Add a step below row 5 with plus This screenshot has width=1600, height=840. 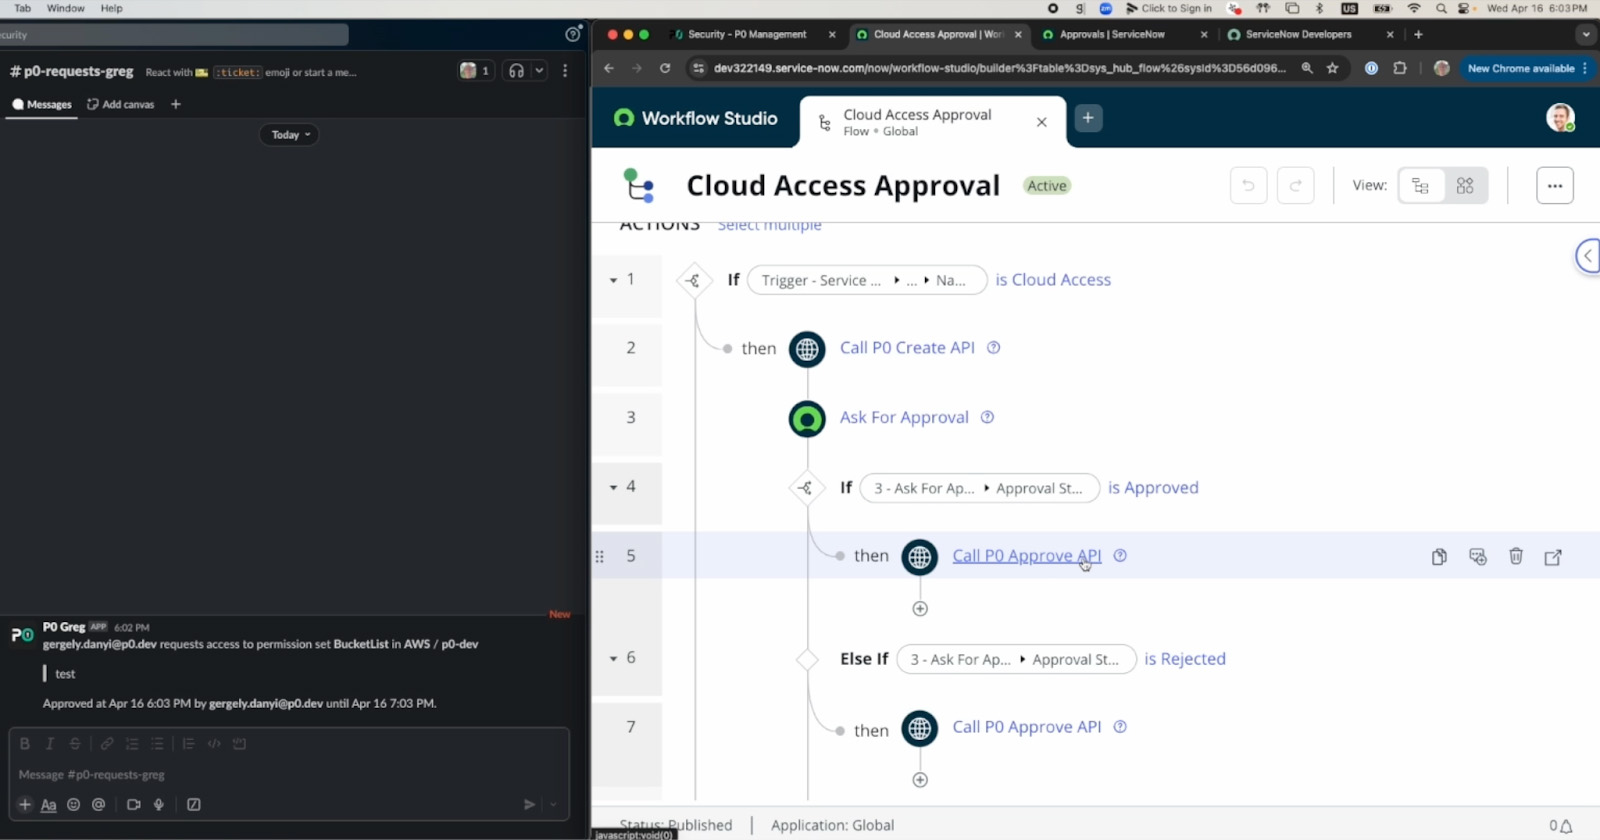pyautogui.click(x=920, y=609)
